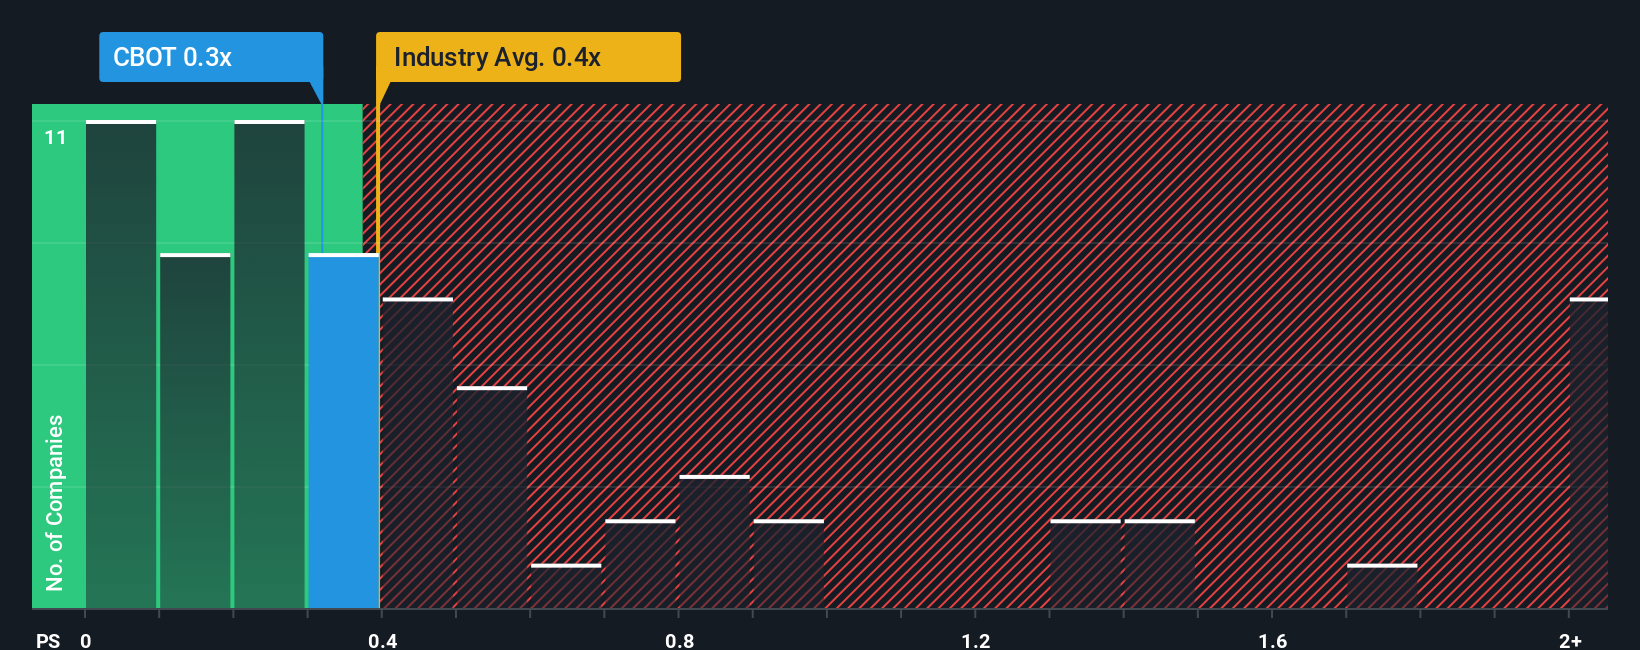Viewport: 1640px width, 650px height.
Task: Click the bar at 1.4
Action: [1160, 564]
